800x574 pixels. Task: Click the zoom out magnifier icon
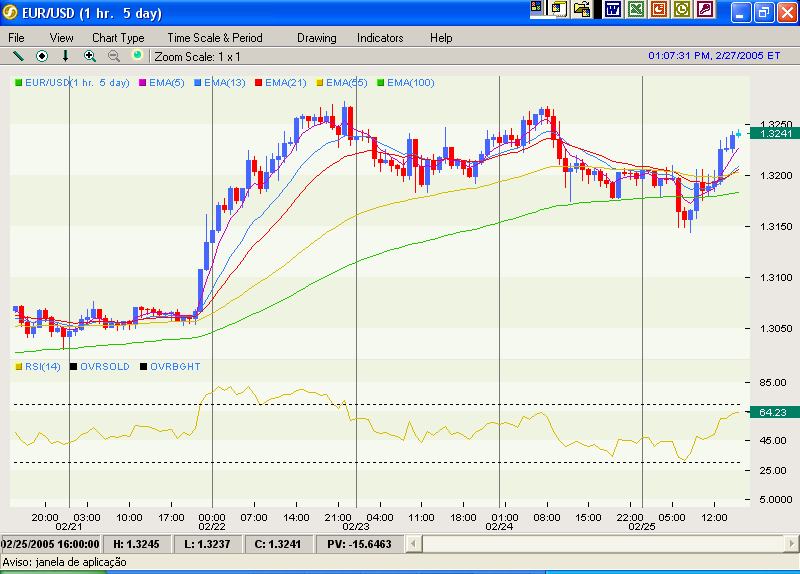tap(114, 56)
